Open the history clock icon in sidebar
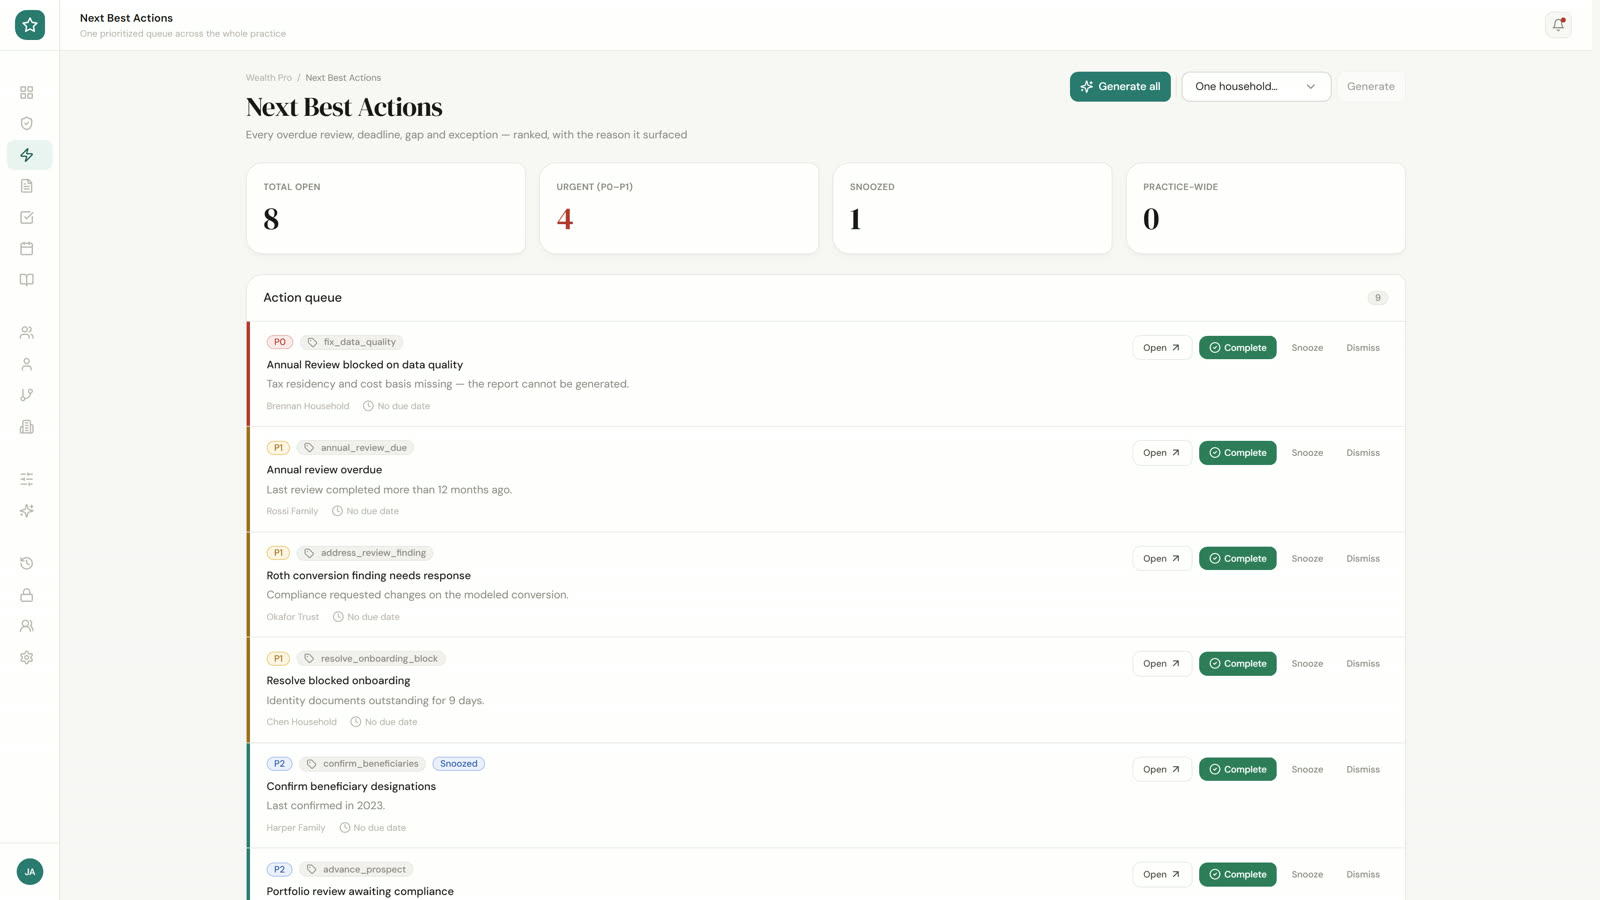The height and width of the screenshot is (900, 1600). [x=27, y=563]
